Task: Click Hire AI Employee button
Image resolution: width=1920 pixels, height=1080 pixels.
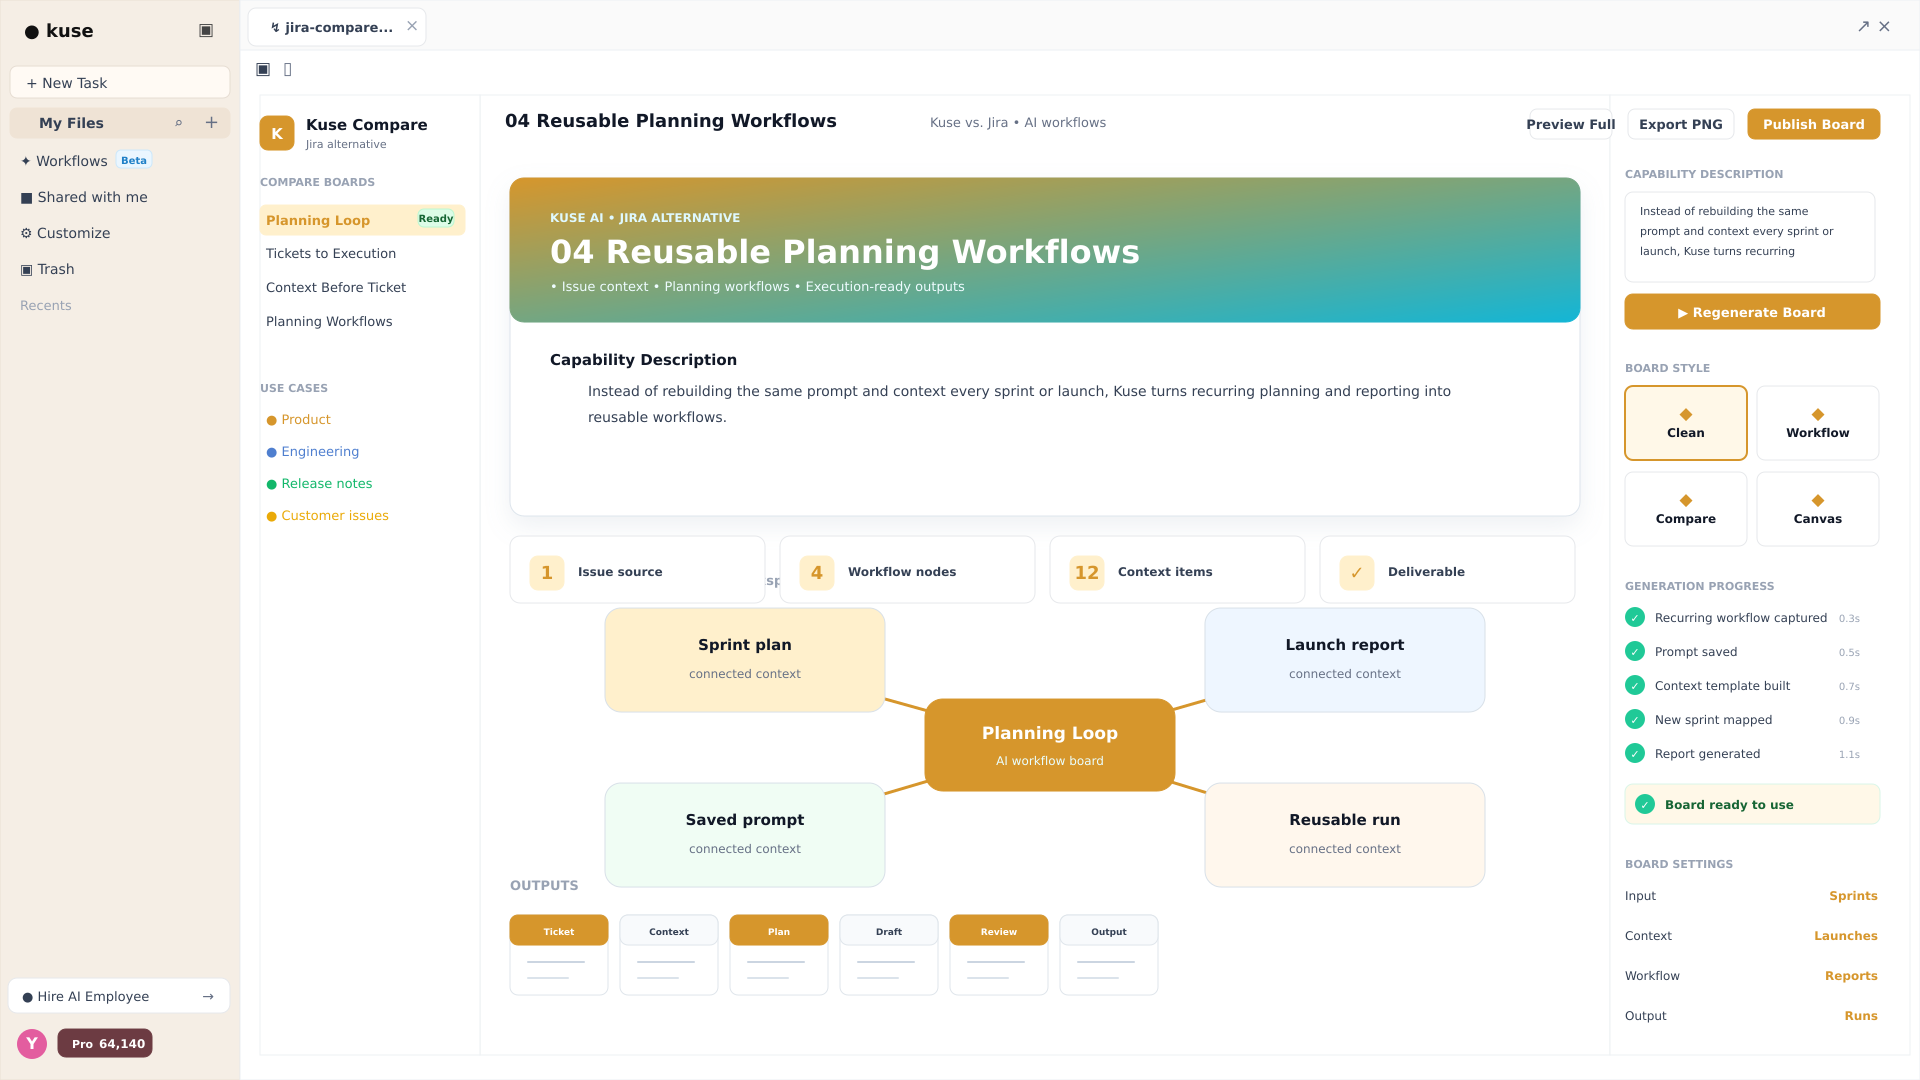Action: (119, 997)
